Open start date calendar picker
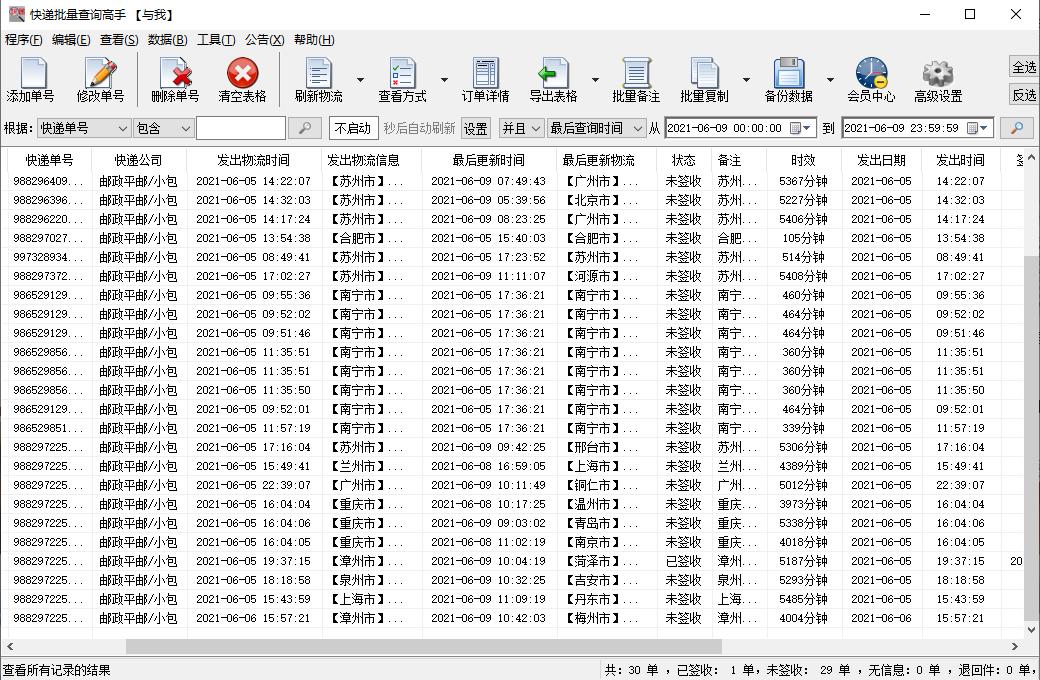The width and height of the screenshot is (1040, 680). point(801,128)
